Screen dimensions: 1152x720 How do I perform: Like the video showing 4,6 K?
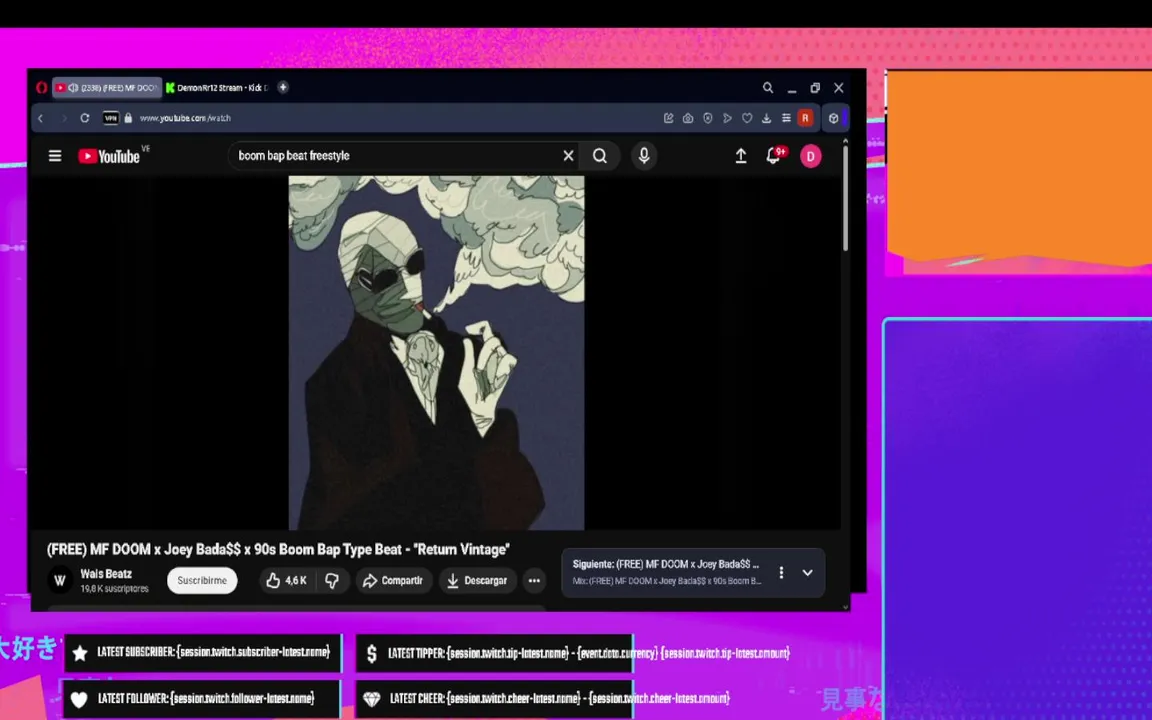click(287, 580)
